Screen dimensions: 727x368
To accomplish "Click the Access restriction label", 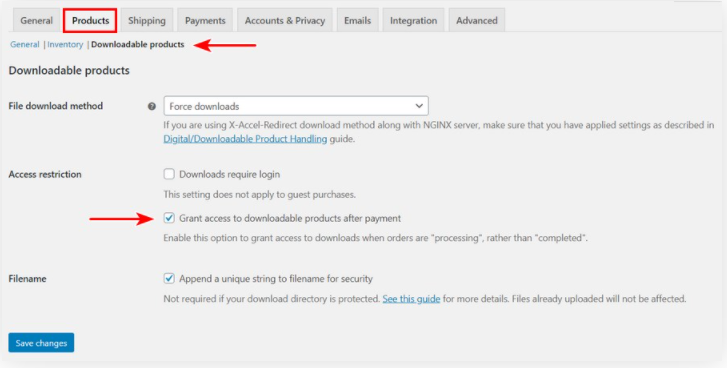I will pos(45,174).
